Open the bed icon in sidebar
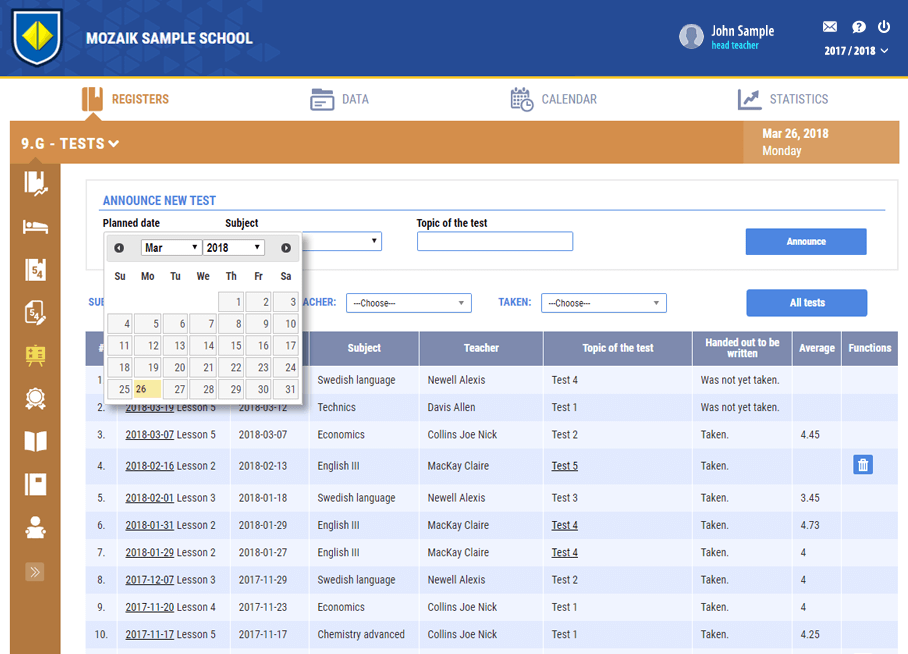Image resolution: width=908 pixels, height=654 pixels. click(35, 227)
